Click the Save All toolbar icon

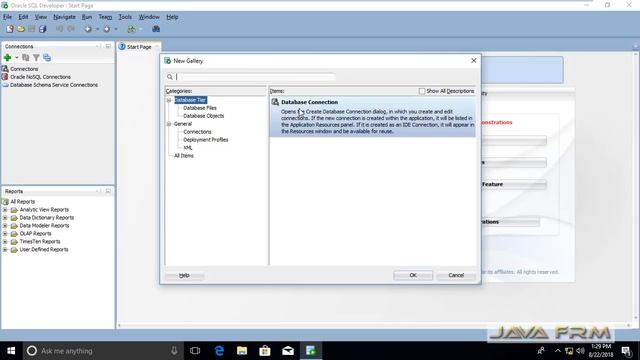pyautogui.click(x=42, y=29)
